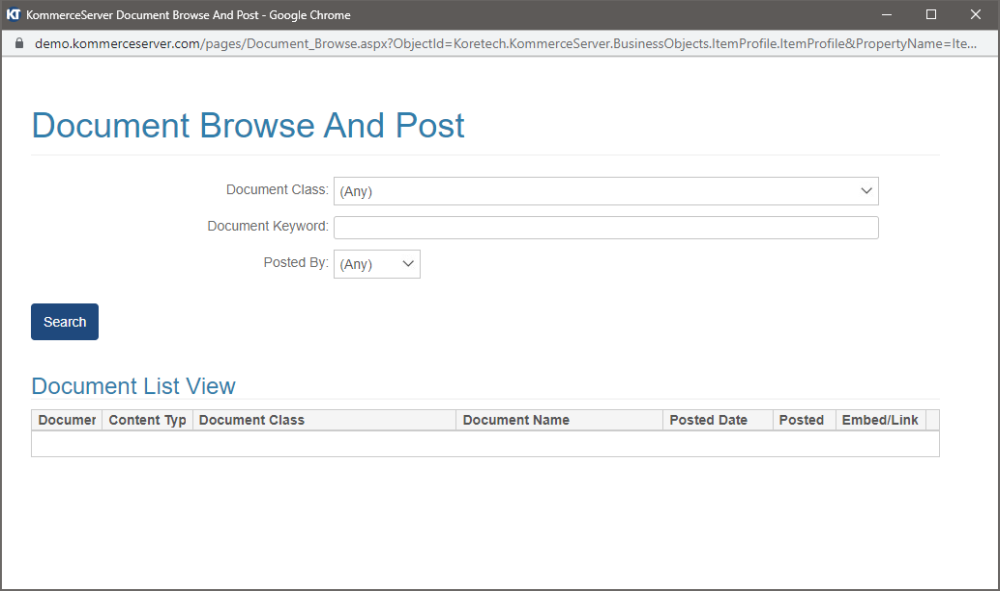Viewport: 1000px width, 591px height.
Task: Click the Posted By label
Action: click(296, 262)
